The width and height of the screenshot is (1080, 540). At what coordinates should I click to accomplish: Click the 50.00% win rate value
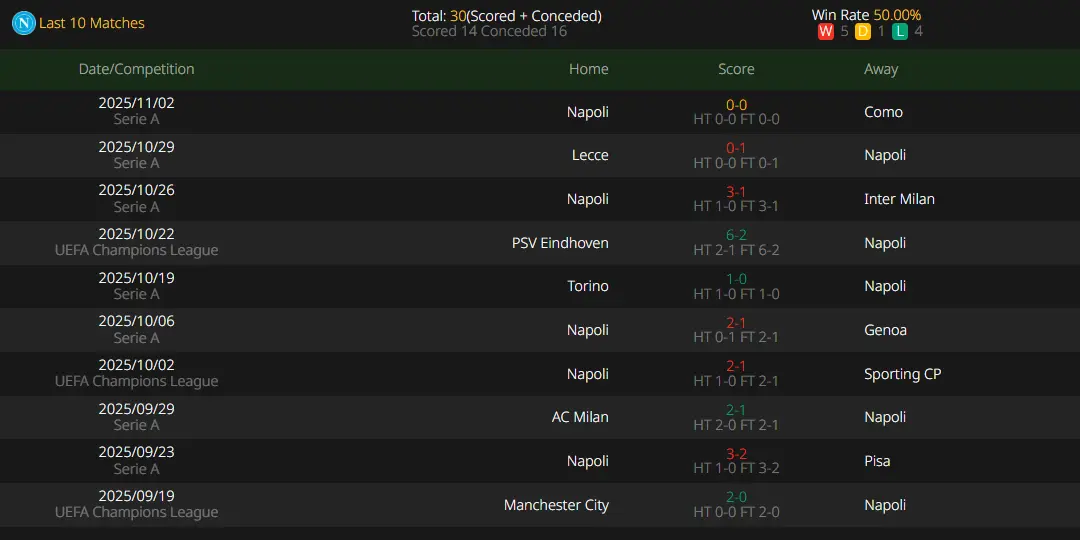click(897, 15)
